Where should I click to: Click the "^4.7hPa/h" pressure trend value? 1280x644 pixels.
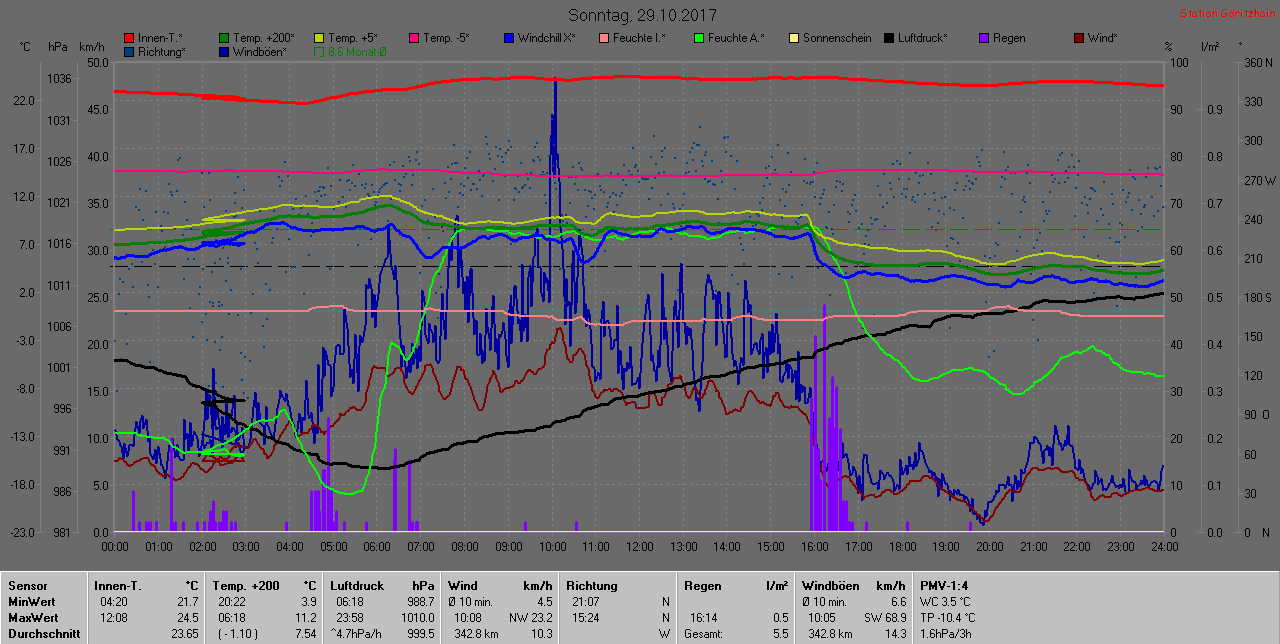357,634
